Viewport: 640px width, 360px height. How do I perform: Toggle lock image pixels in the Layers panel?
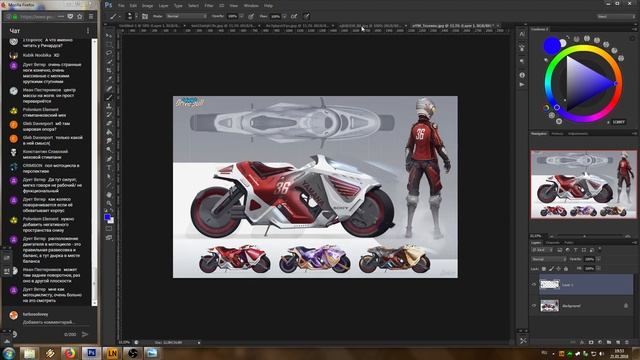(551, 269)
